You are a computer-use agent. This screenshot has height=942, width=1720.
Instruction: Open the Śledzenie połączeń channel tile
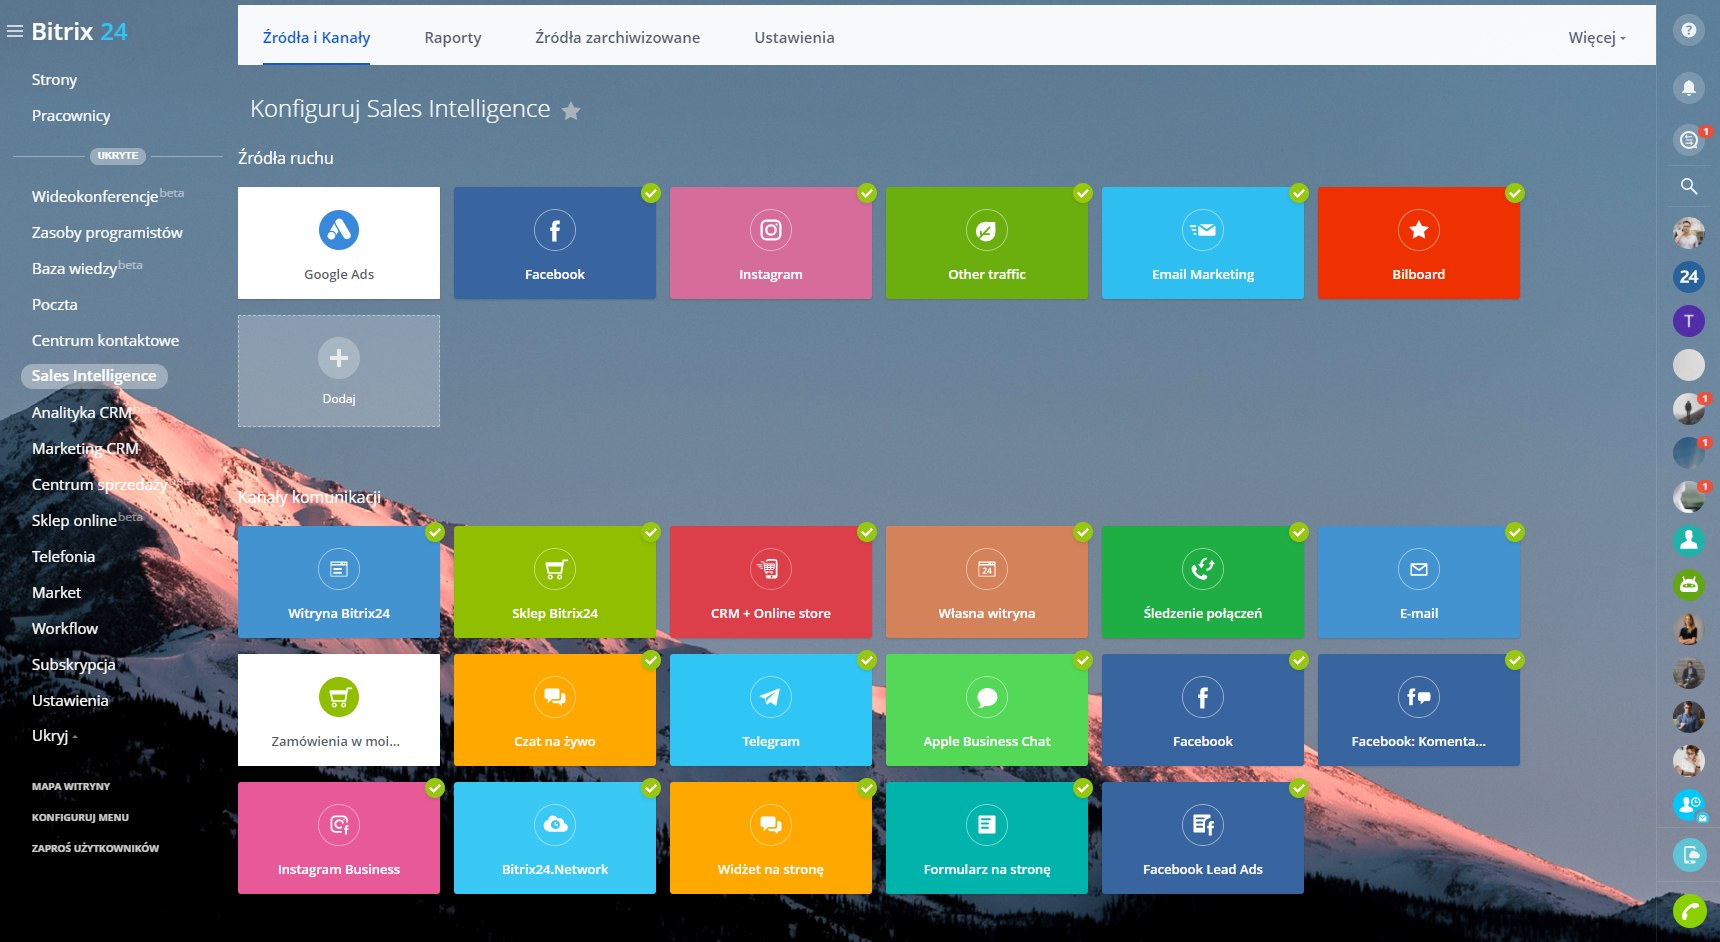pyautogui.click(x=1202, y=582)
